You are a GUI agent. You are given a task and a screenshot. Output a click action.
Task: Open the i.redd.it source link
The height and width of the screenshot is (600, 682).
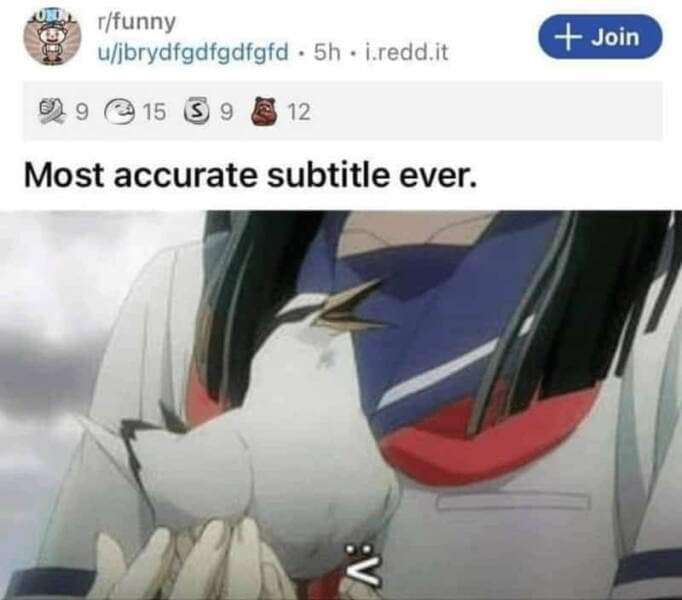click(407, 52)
